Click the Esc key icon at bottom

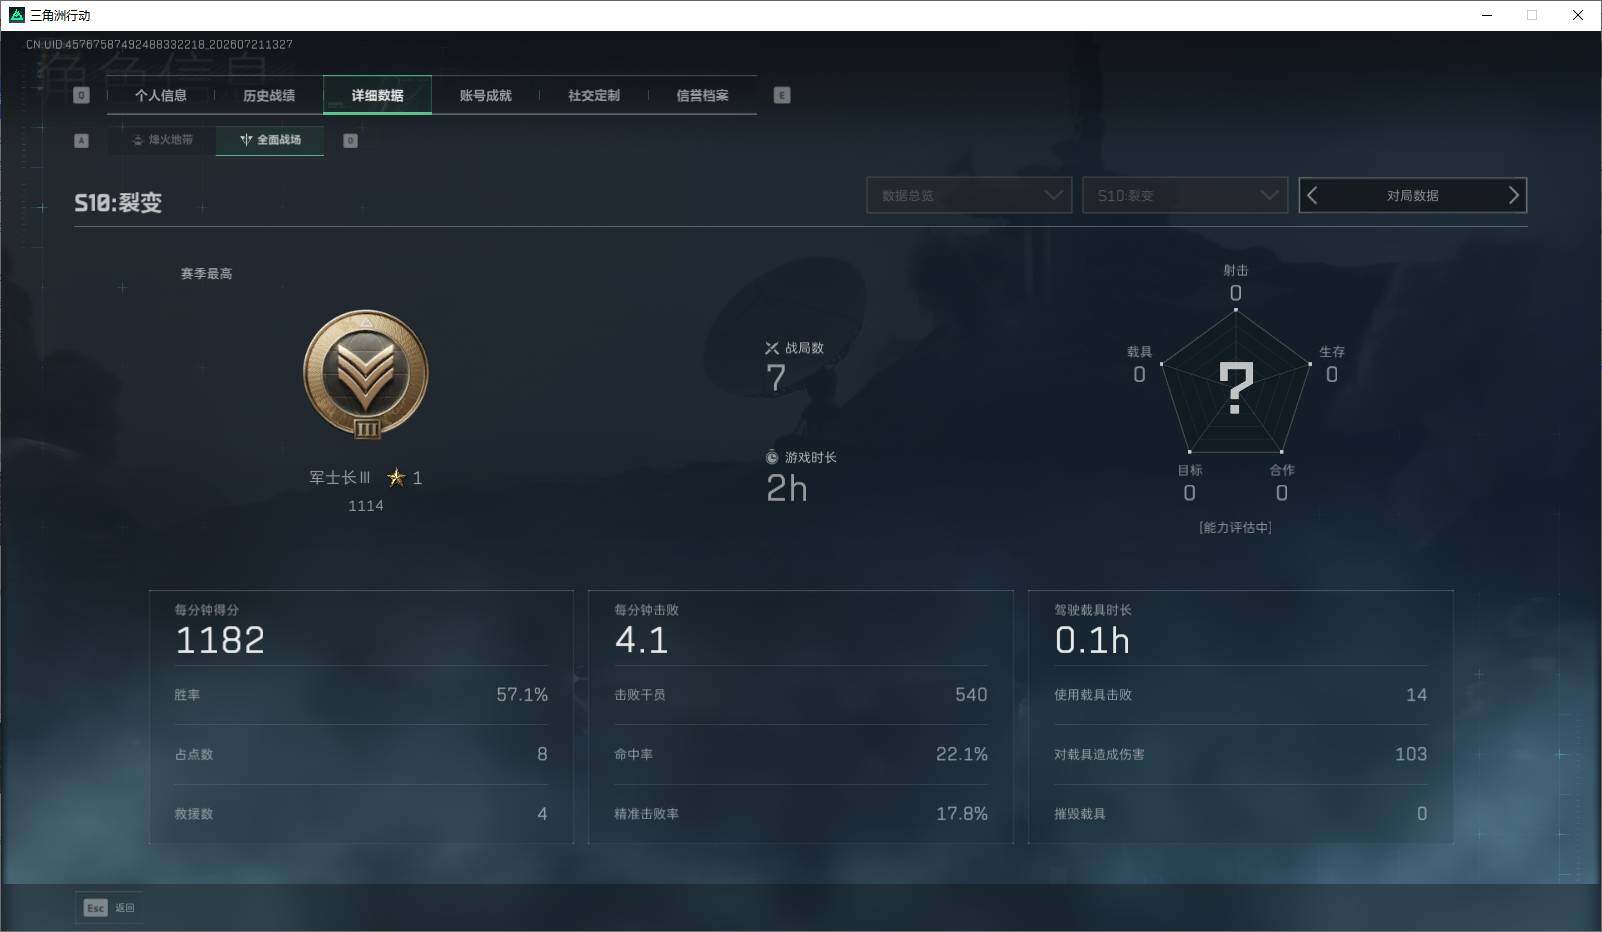(x=95, y=908)
